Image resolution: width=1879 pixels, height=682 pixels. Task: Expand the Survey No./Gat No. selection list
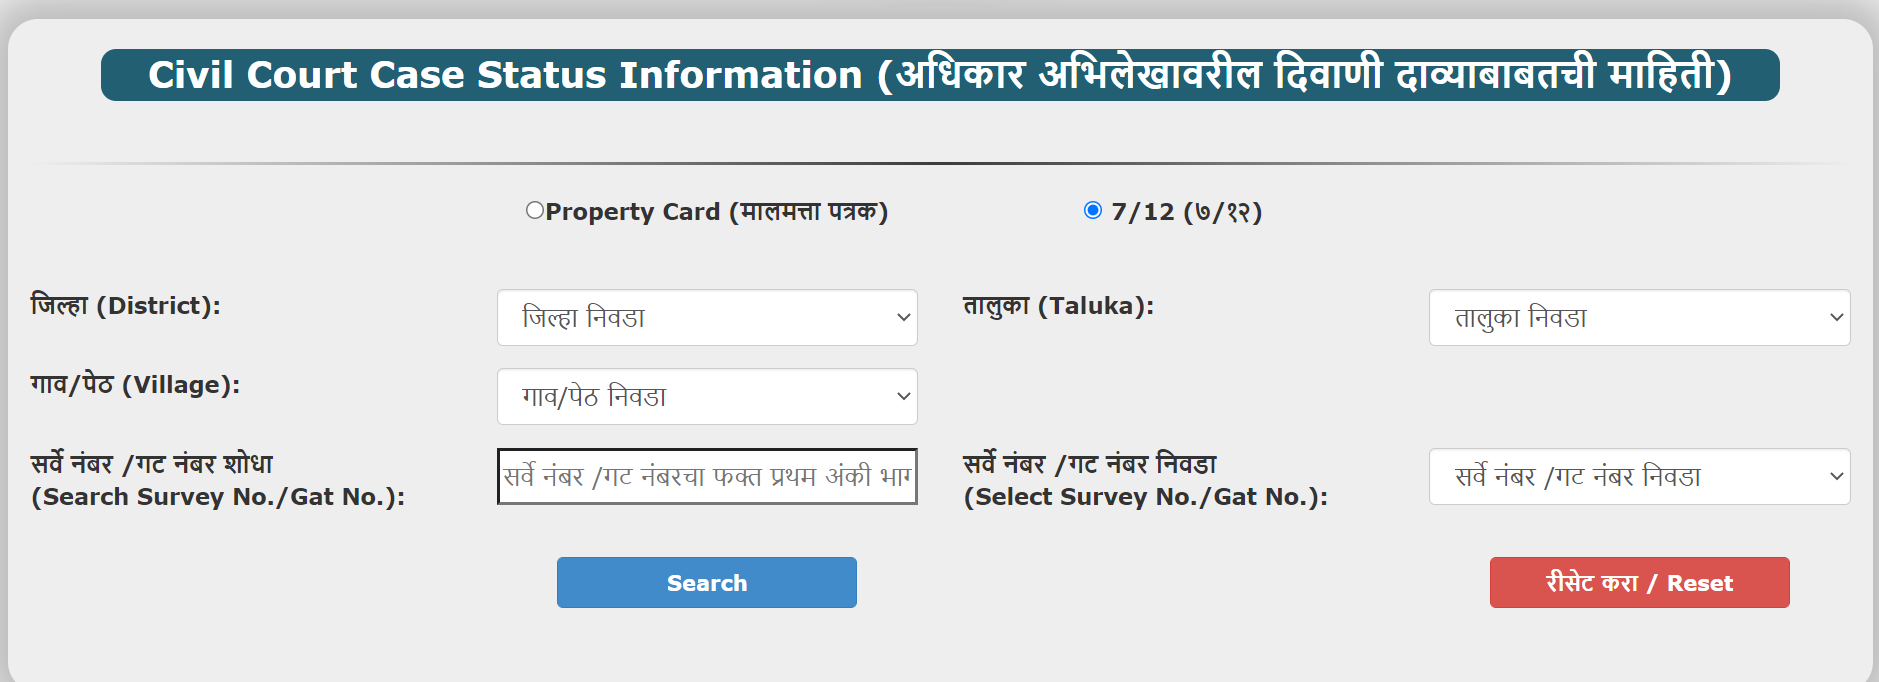coord(1639,477)
